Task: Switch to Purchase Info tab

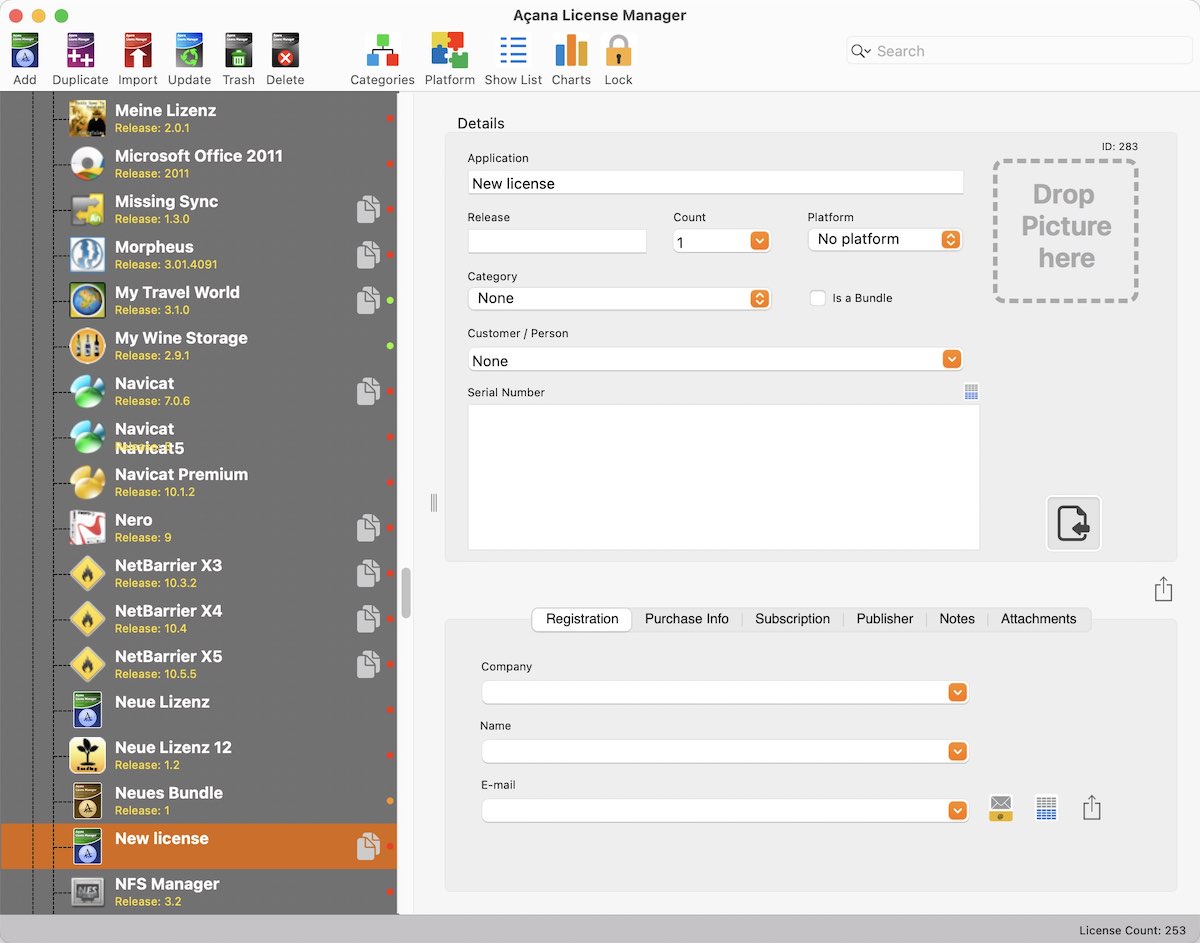Action: 687,619
